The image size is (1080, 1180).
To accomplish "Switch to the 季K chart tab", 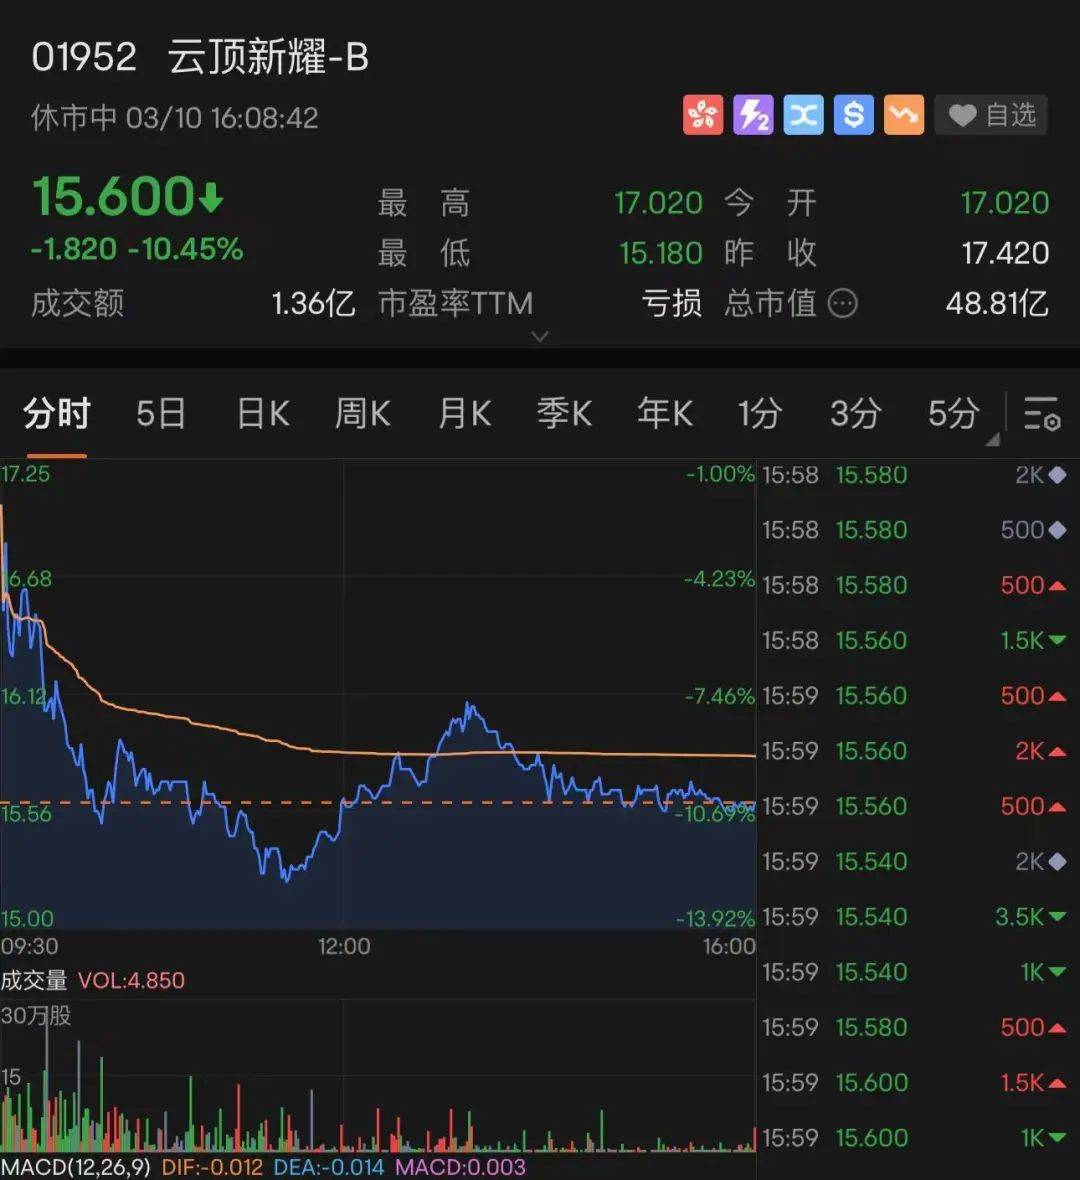I will point(564,414).
